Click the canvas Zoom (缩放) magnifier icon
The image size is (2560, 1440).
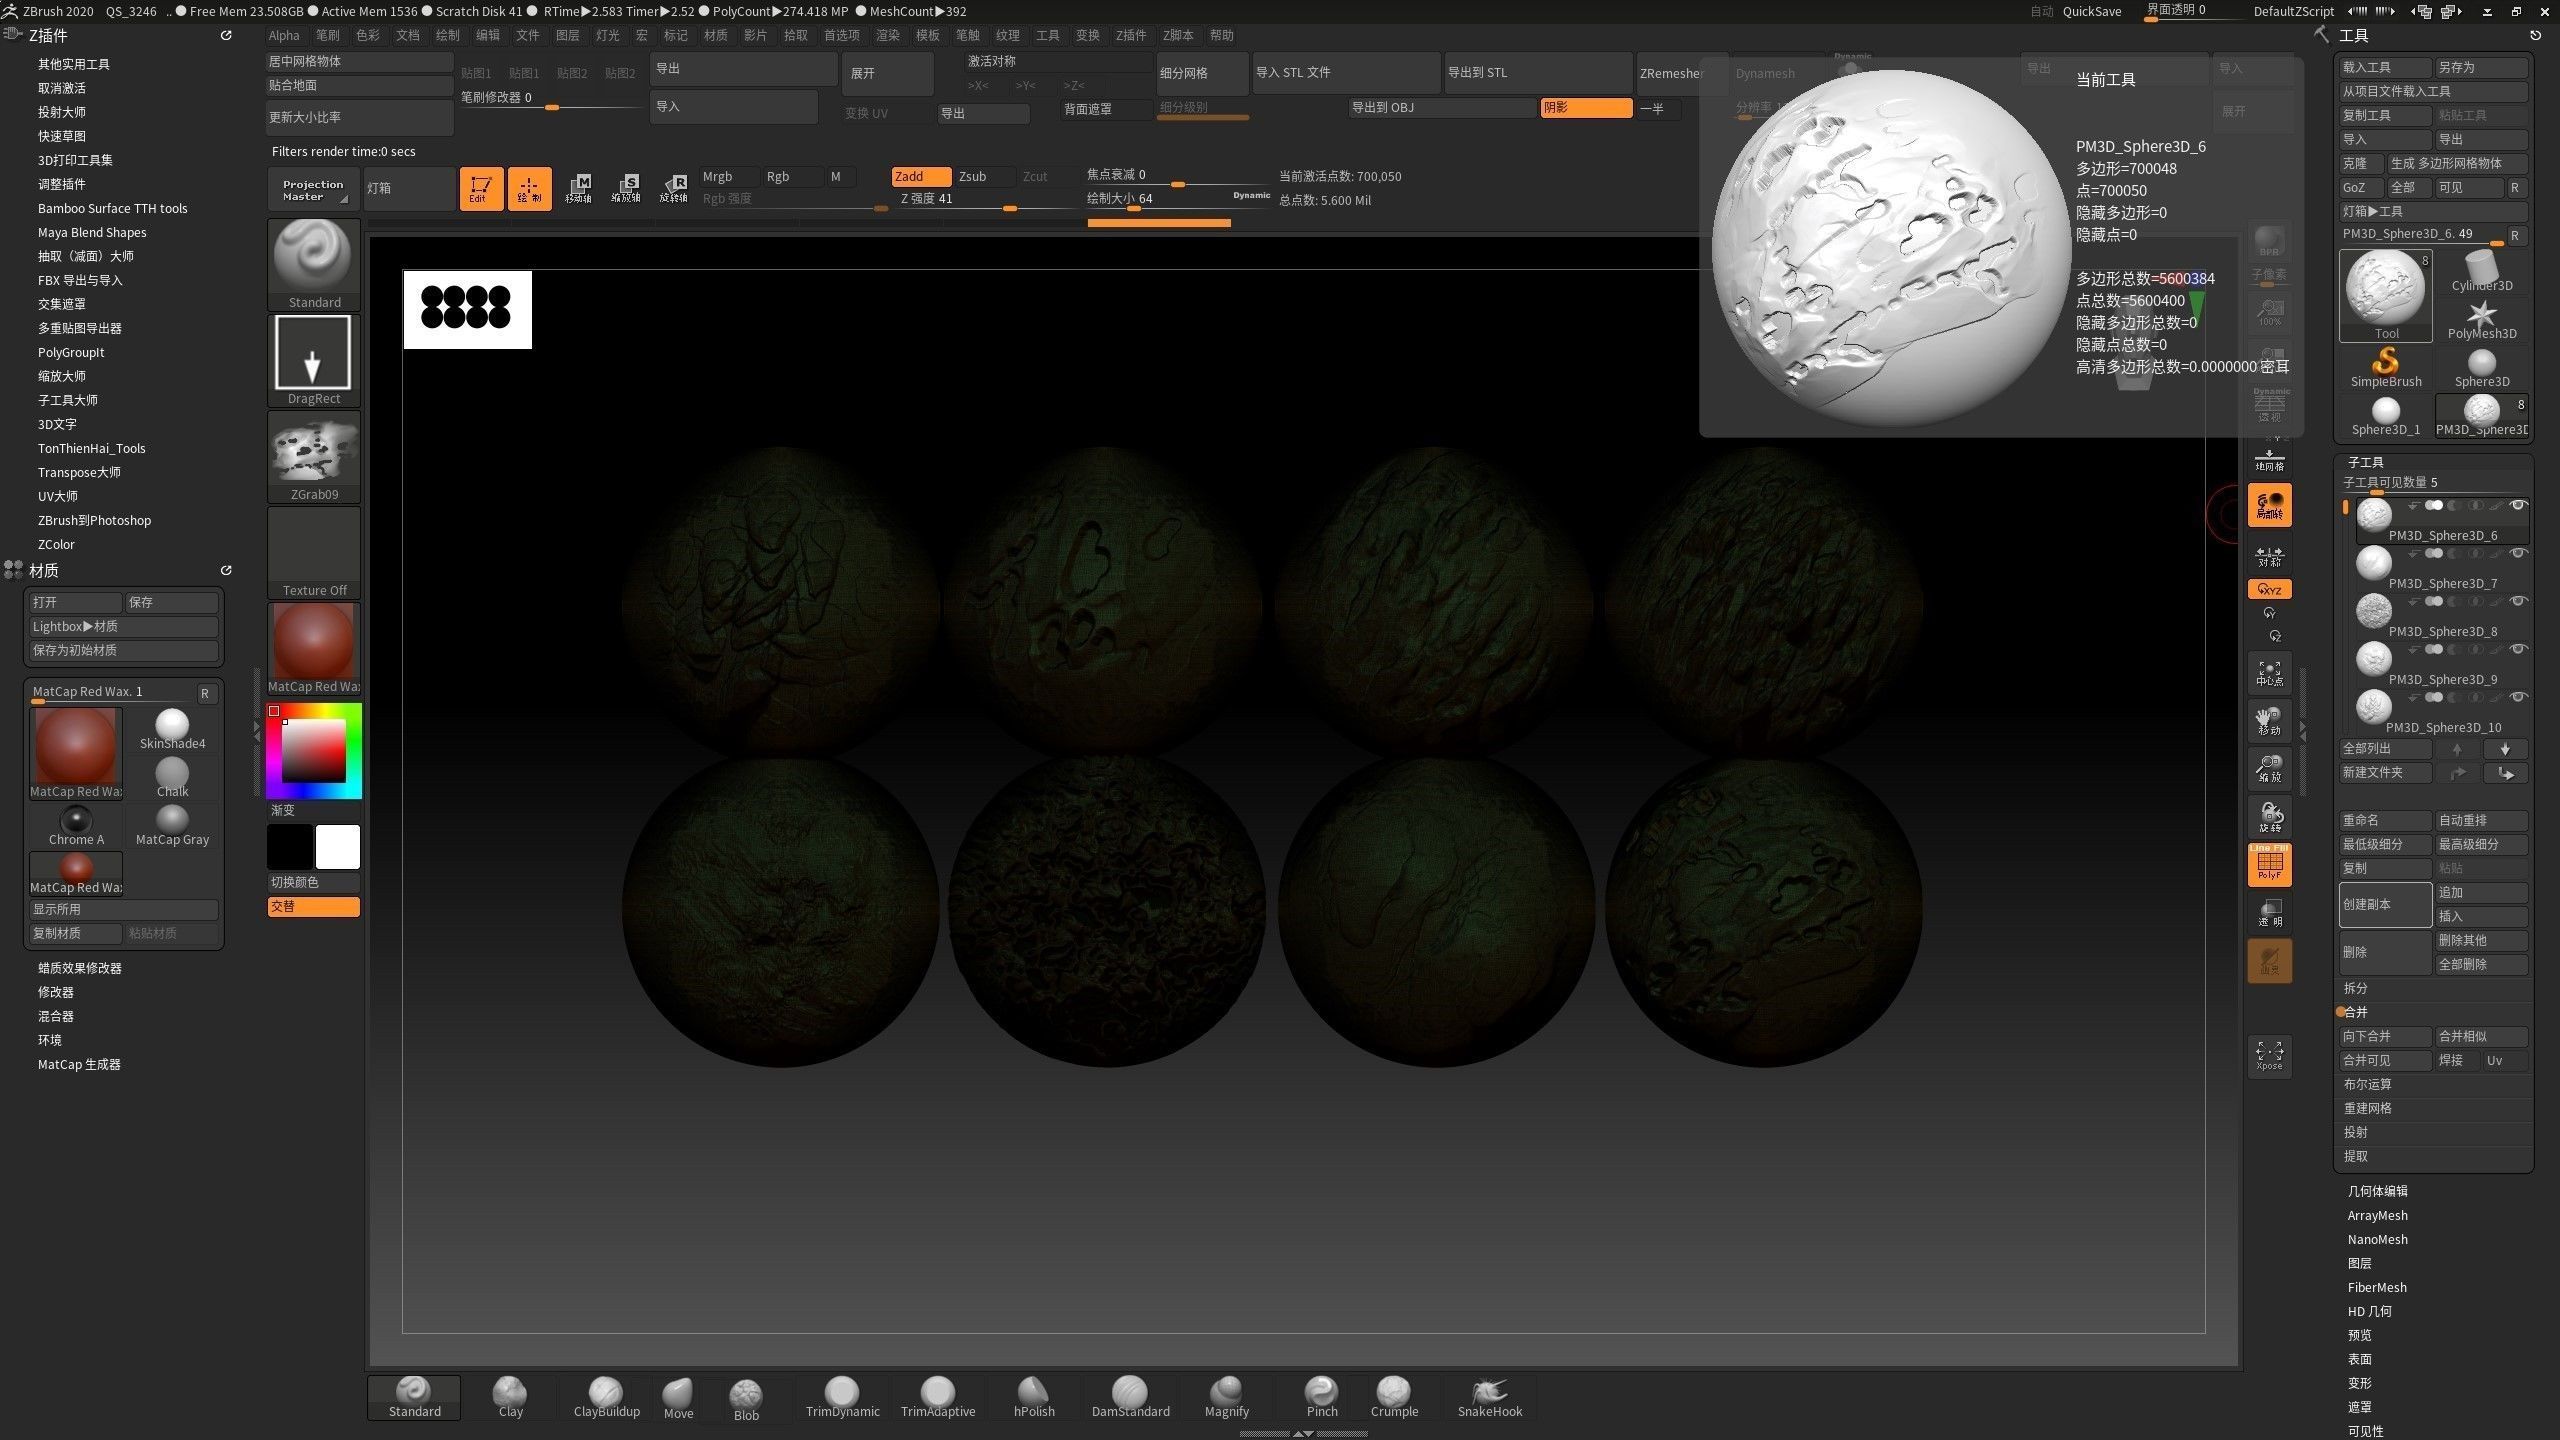click(2269, 769)
